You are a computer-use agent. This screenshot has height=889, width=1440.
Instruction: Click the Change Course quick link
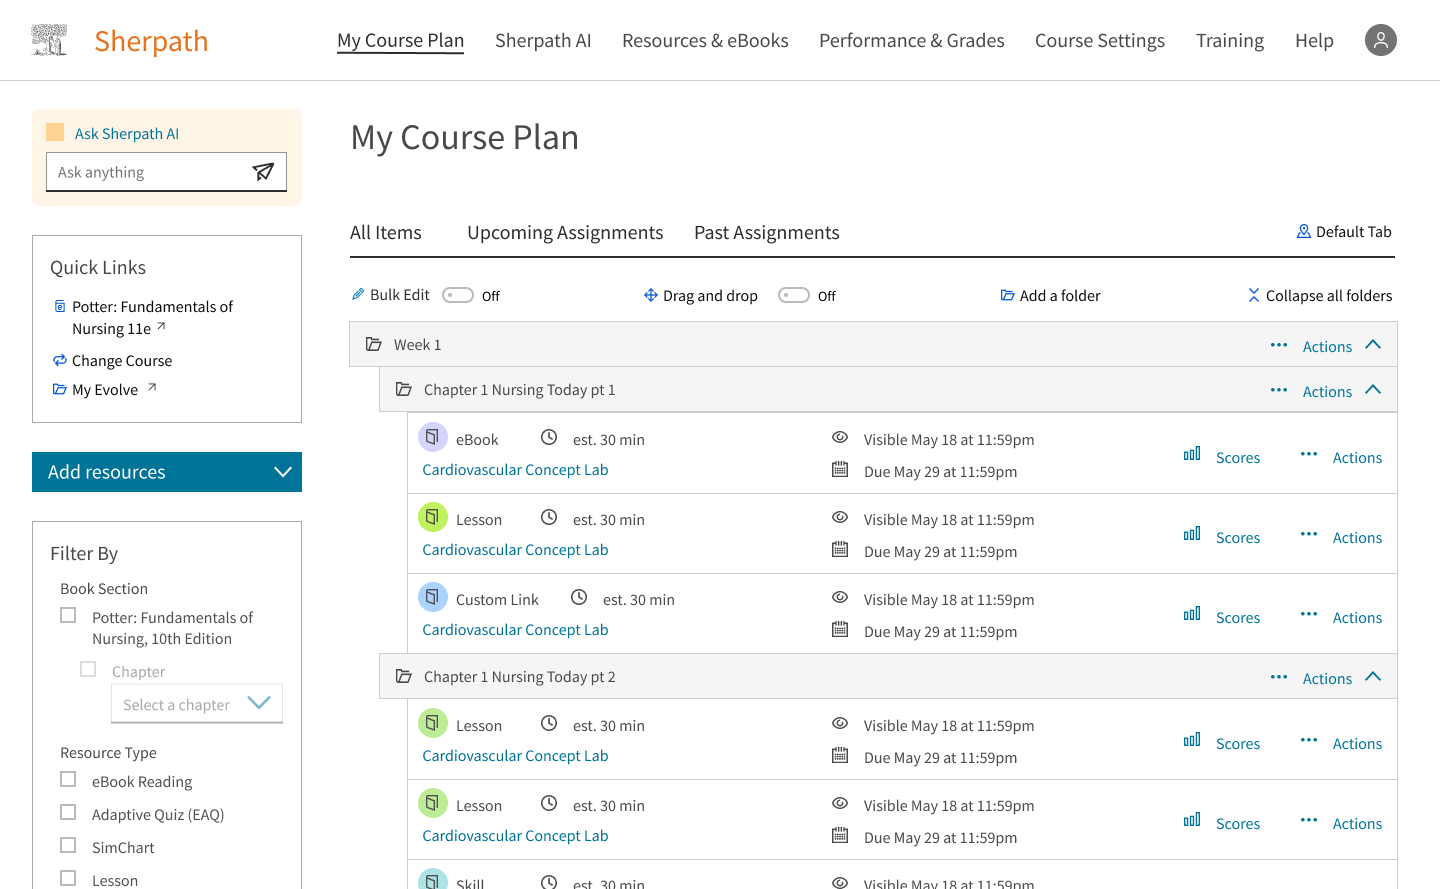click(122, 361)
